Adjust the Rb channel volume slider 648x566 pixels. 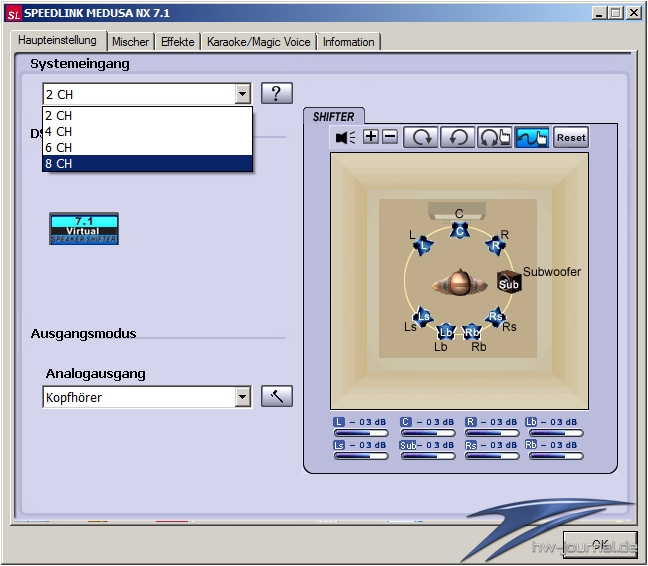(x=556, y=456)
